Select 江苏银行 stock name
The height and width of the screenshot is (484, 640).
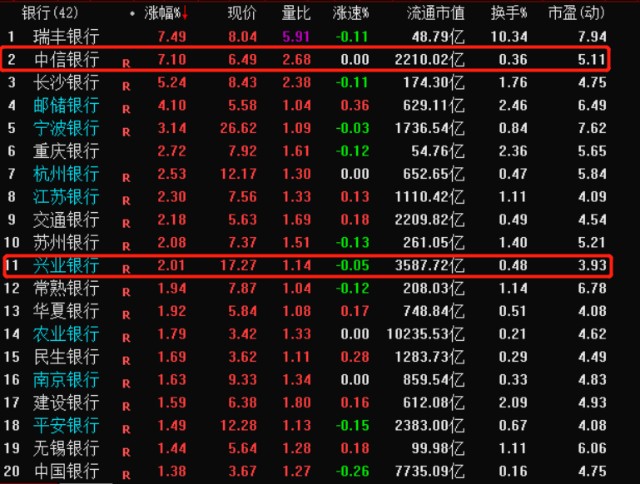66,197
